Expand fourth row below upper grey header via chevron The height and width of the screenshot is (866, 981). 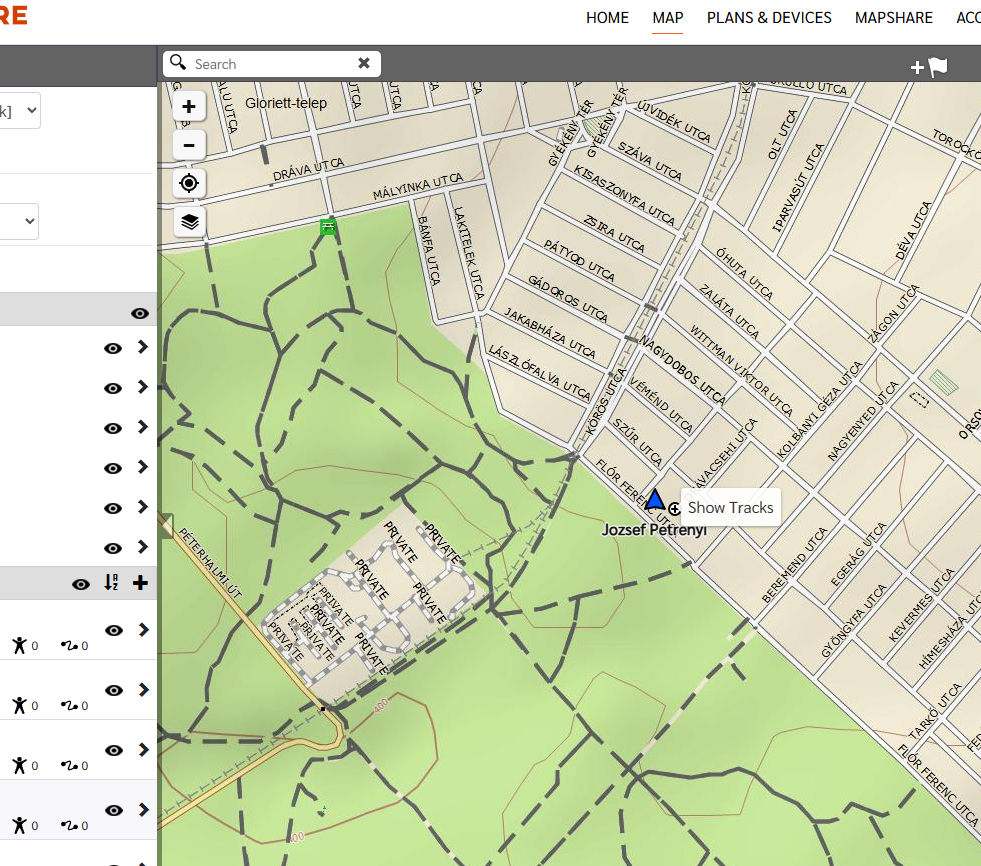pyautogui.click(x=143, y=467)
